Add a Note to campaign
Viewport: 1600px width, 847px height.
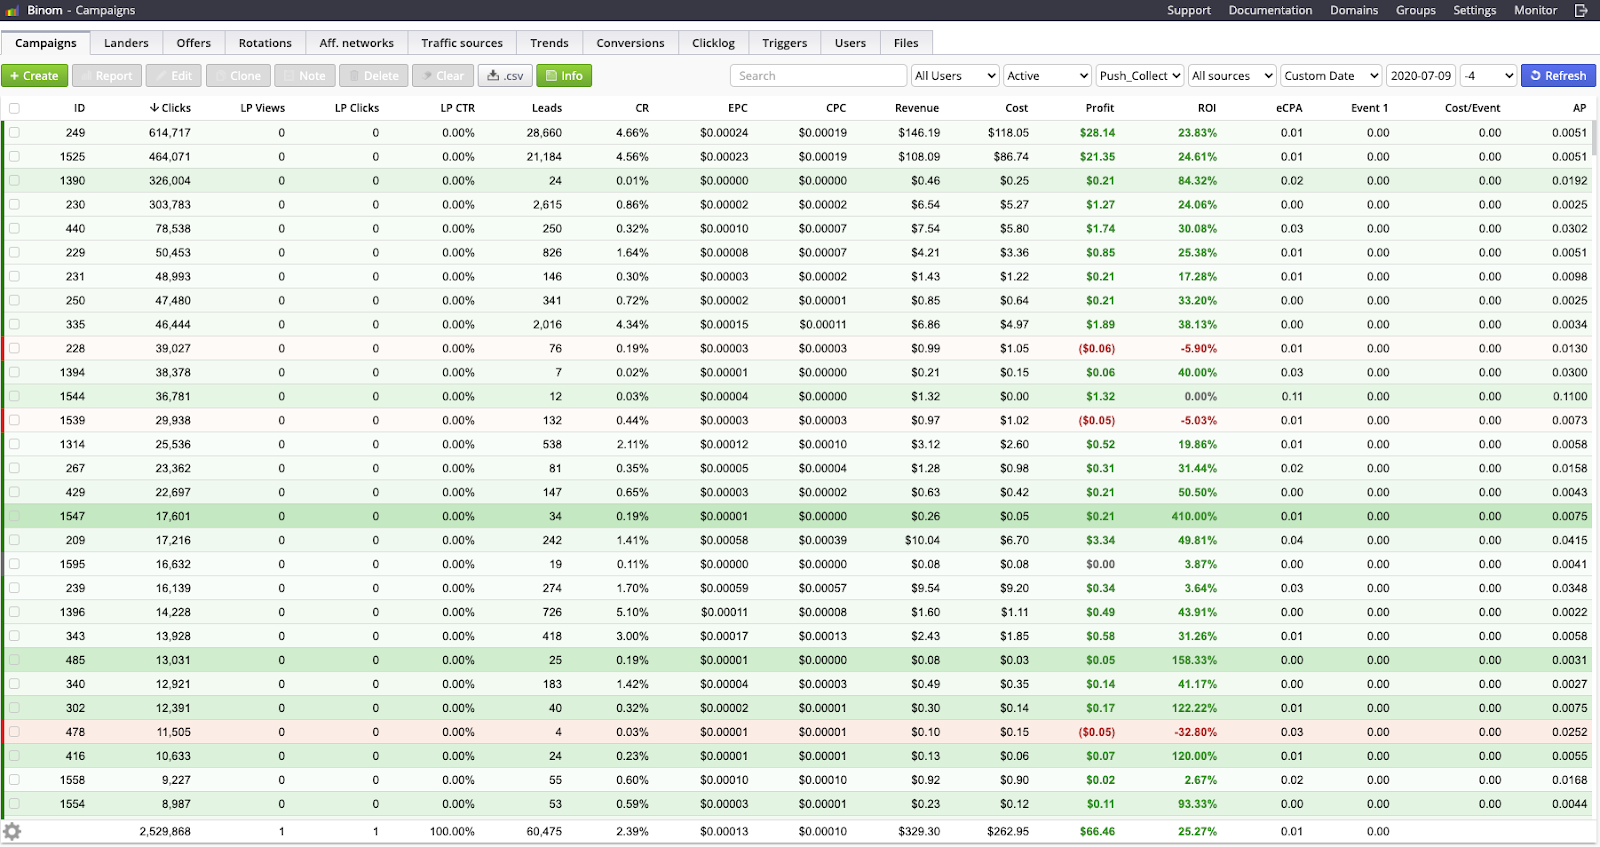click(x=304, y=76)
